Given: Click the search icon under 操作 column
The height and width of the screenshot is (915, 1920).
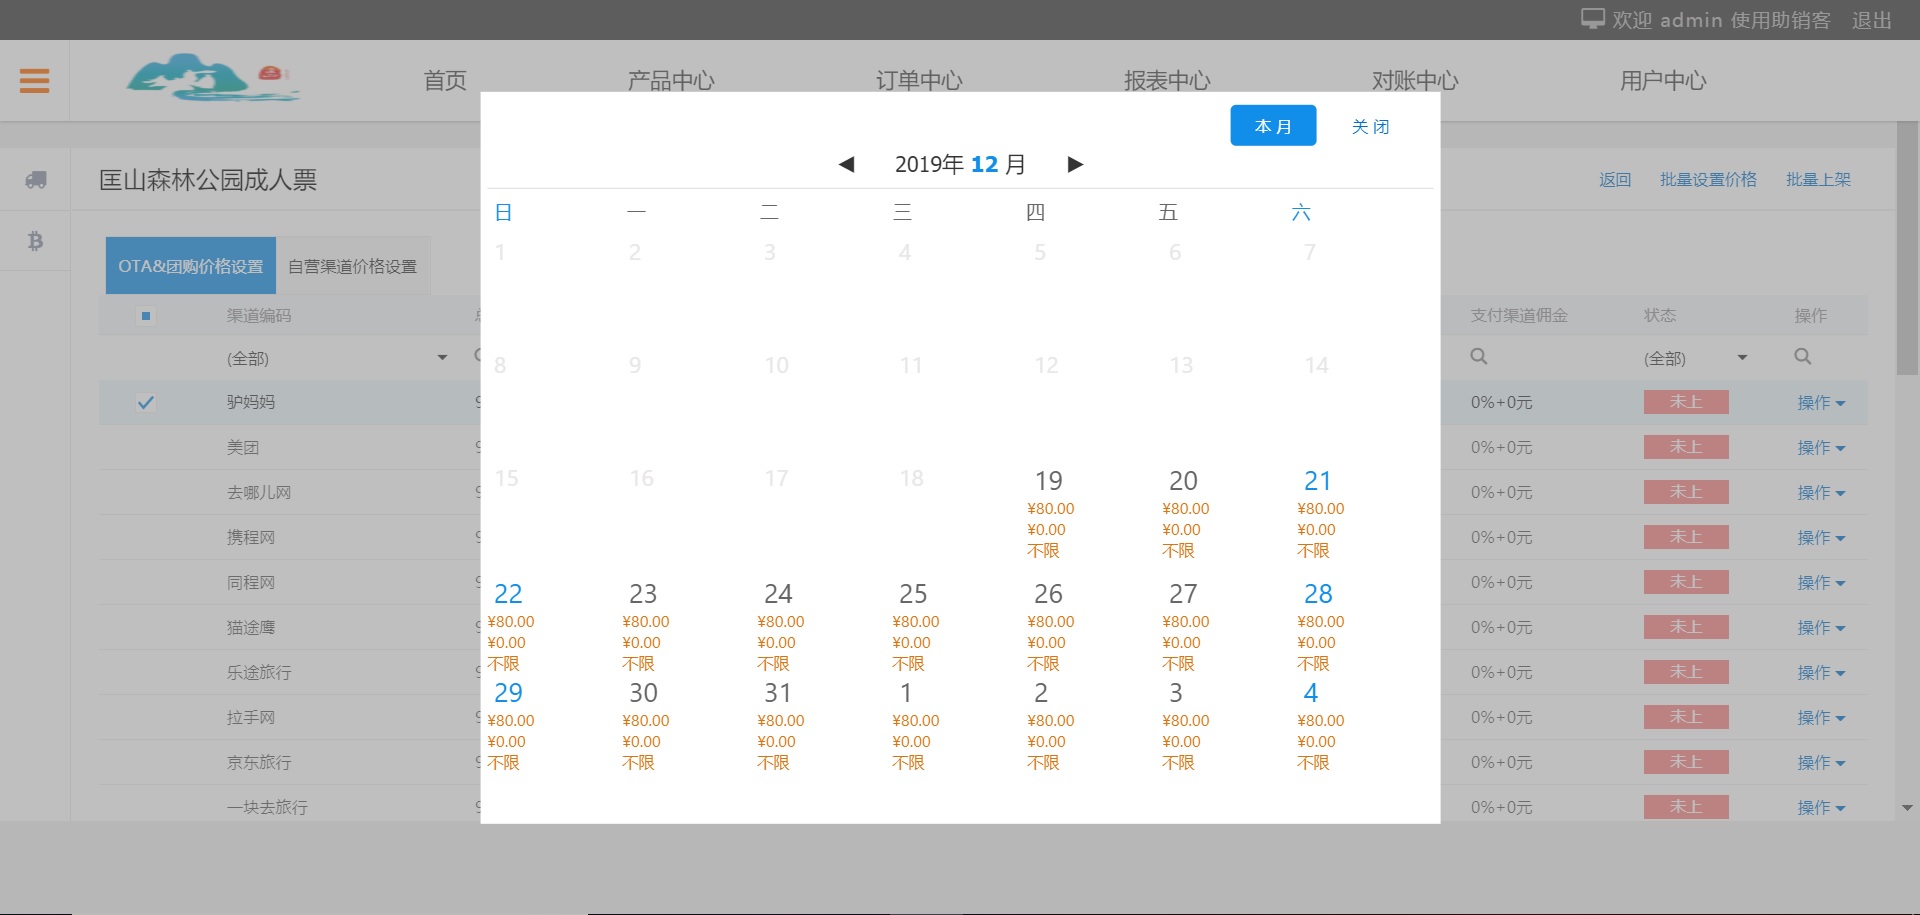Looking at the screenshot, I should click(1802, 357).
